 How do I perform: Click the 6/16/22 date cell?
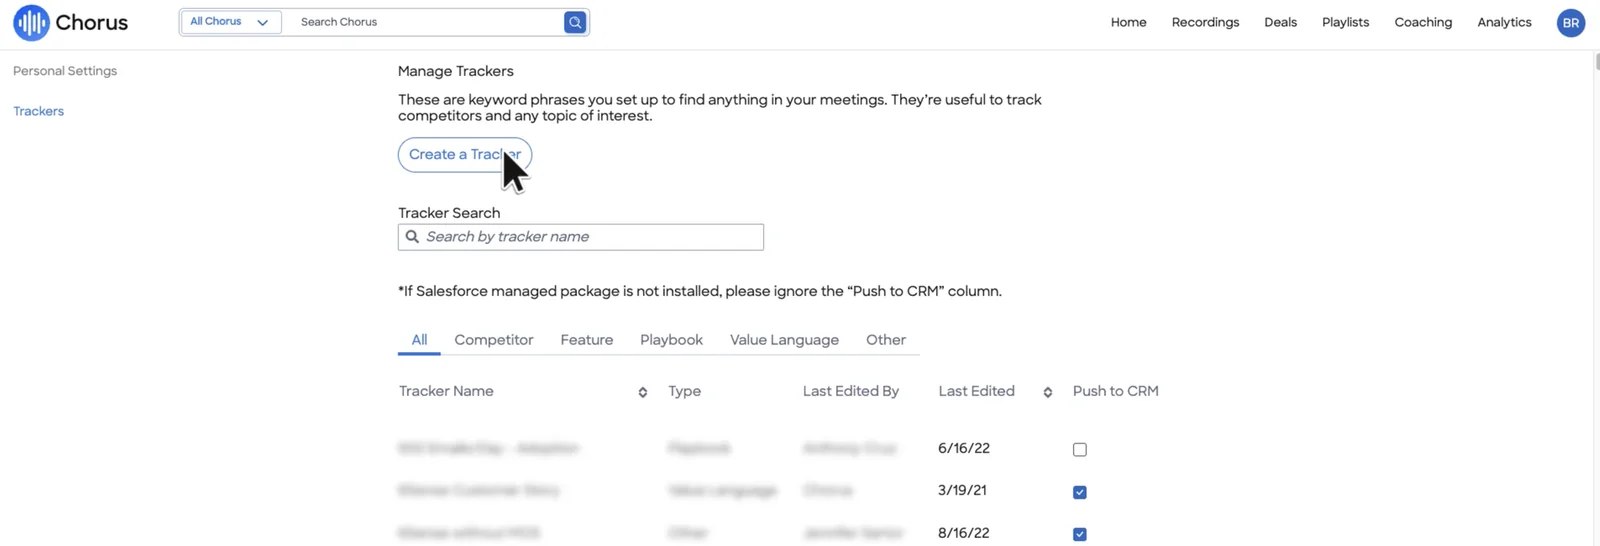point(964,448)
